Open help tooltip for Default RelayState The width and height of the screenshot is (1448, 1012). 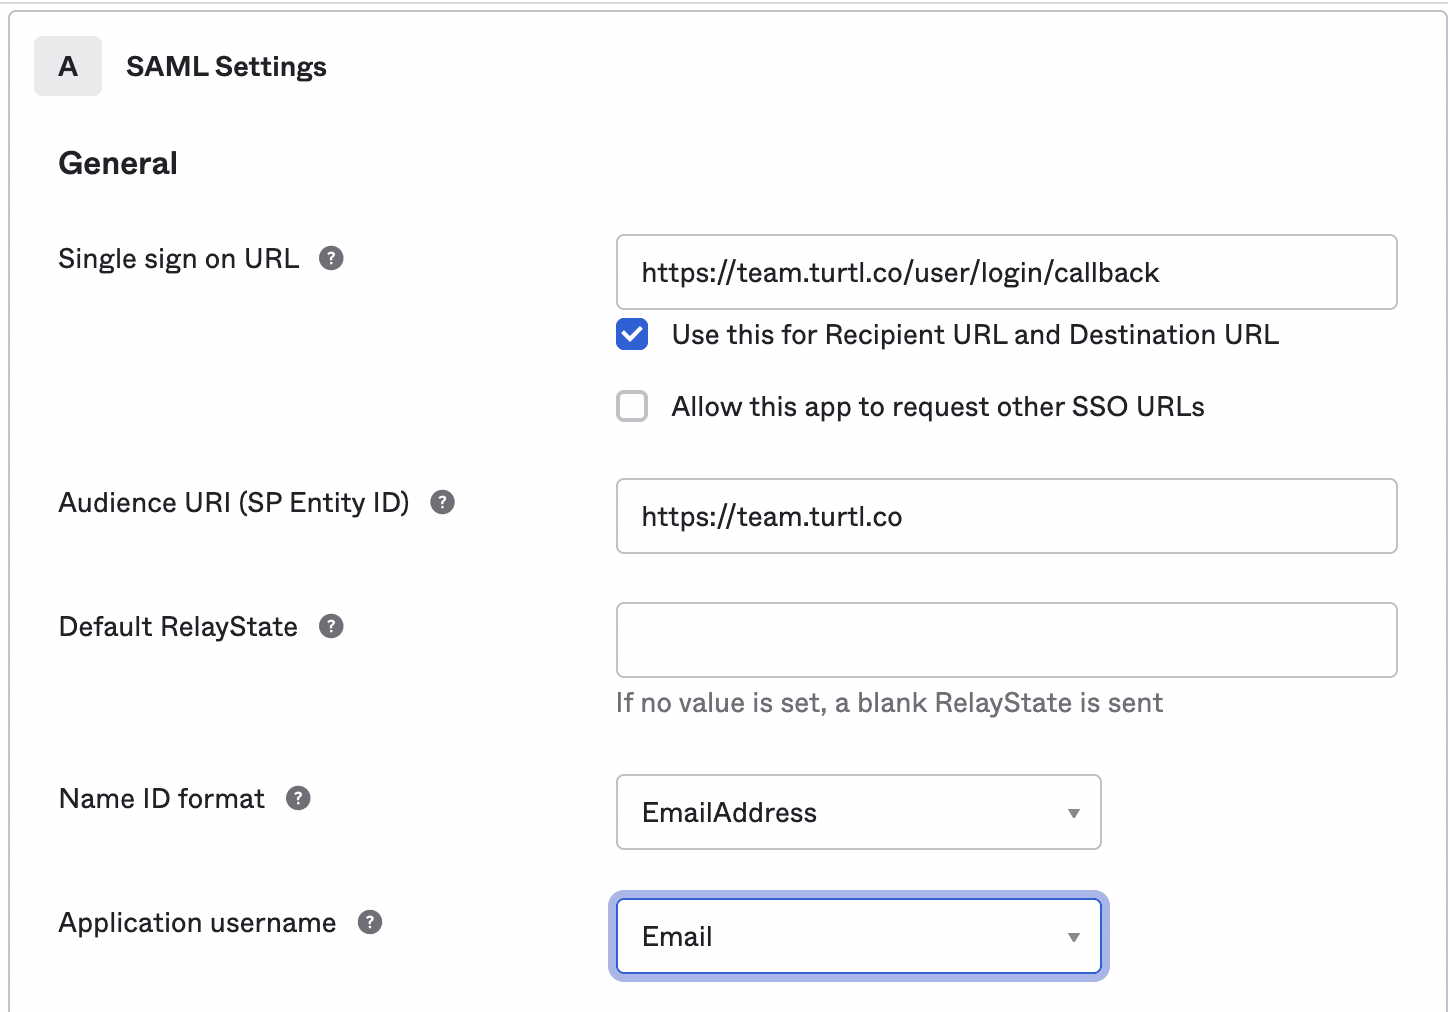click(x=331, y=626)
